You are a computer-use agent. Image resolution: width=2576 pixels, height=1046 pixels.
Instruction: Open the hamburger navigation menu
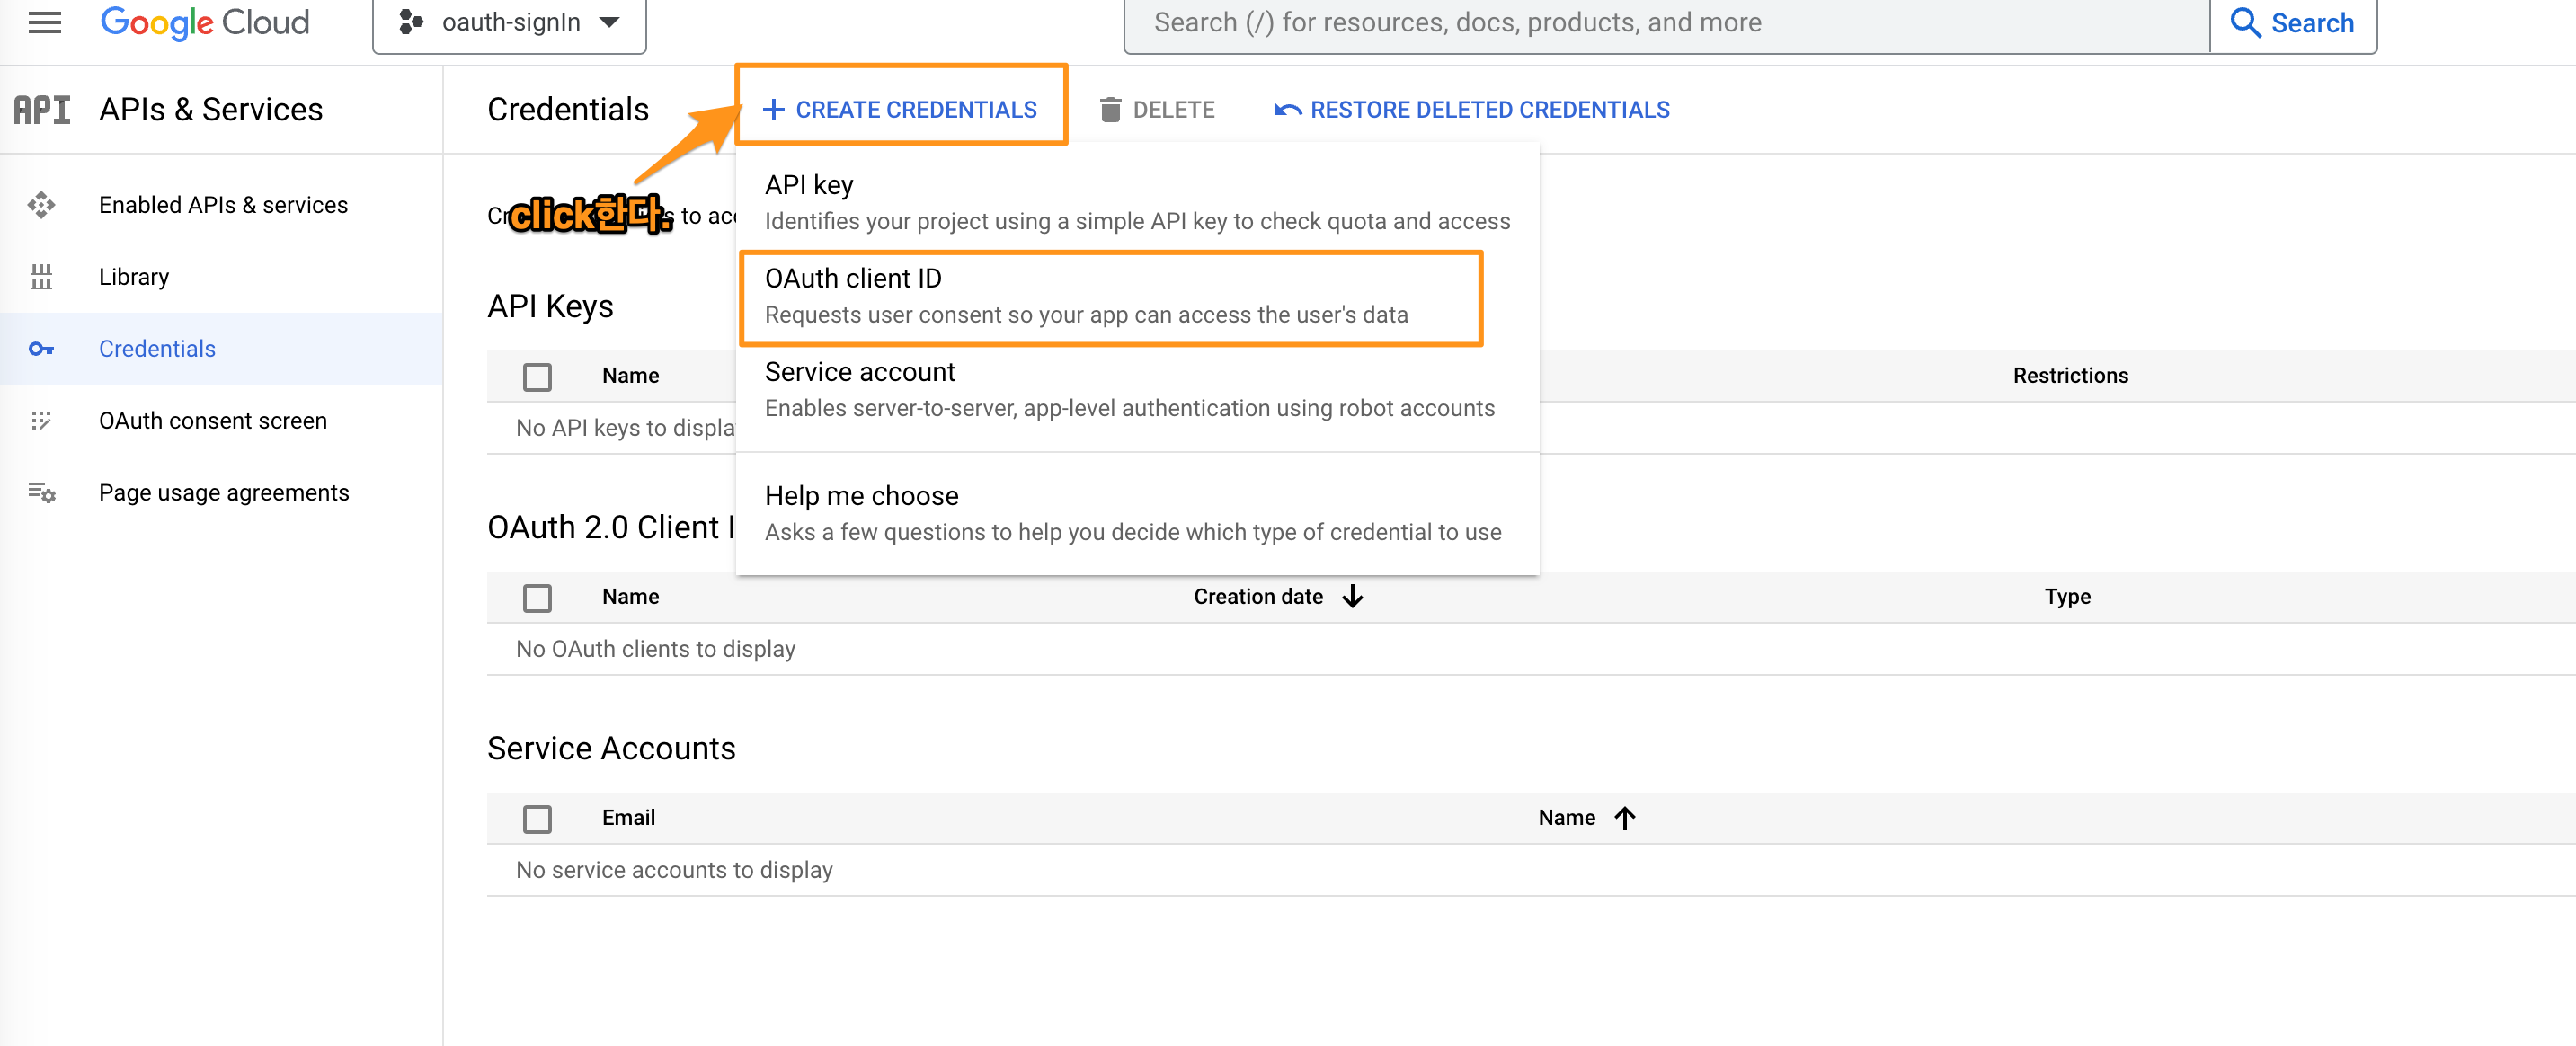point(44,22)
